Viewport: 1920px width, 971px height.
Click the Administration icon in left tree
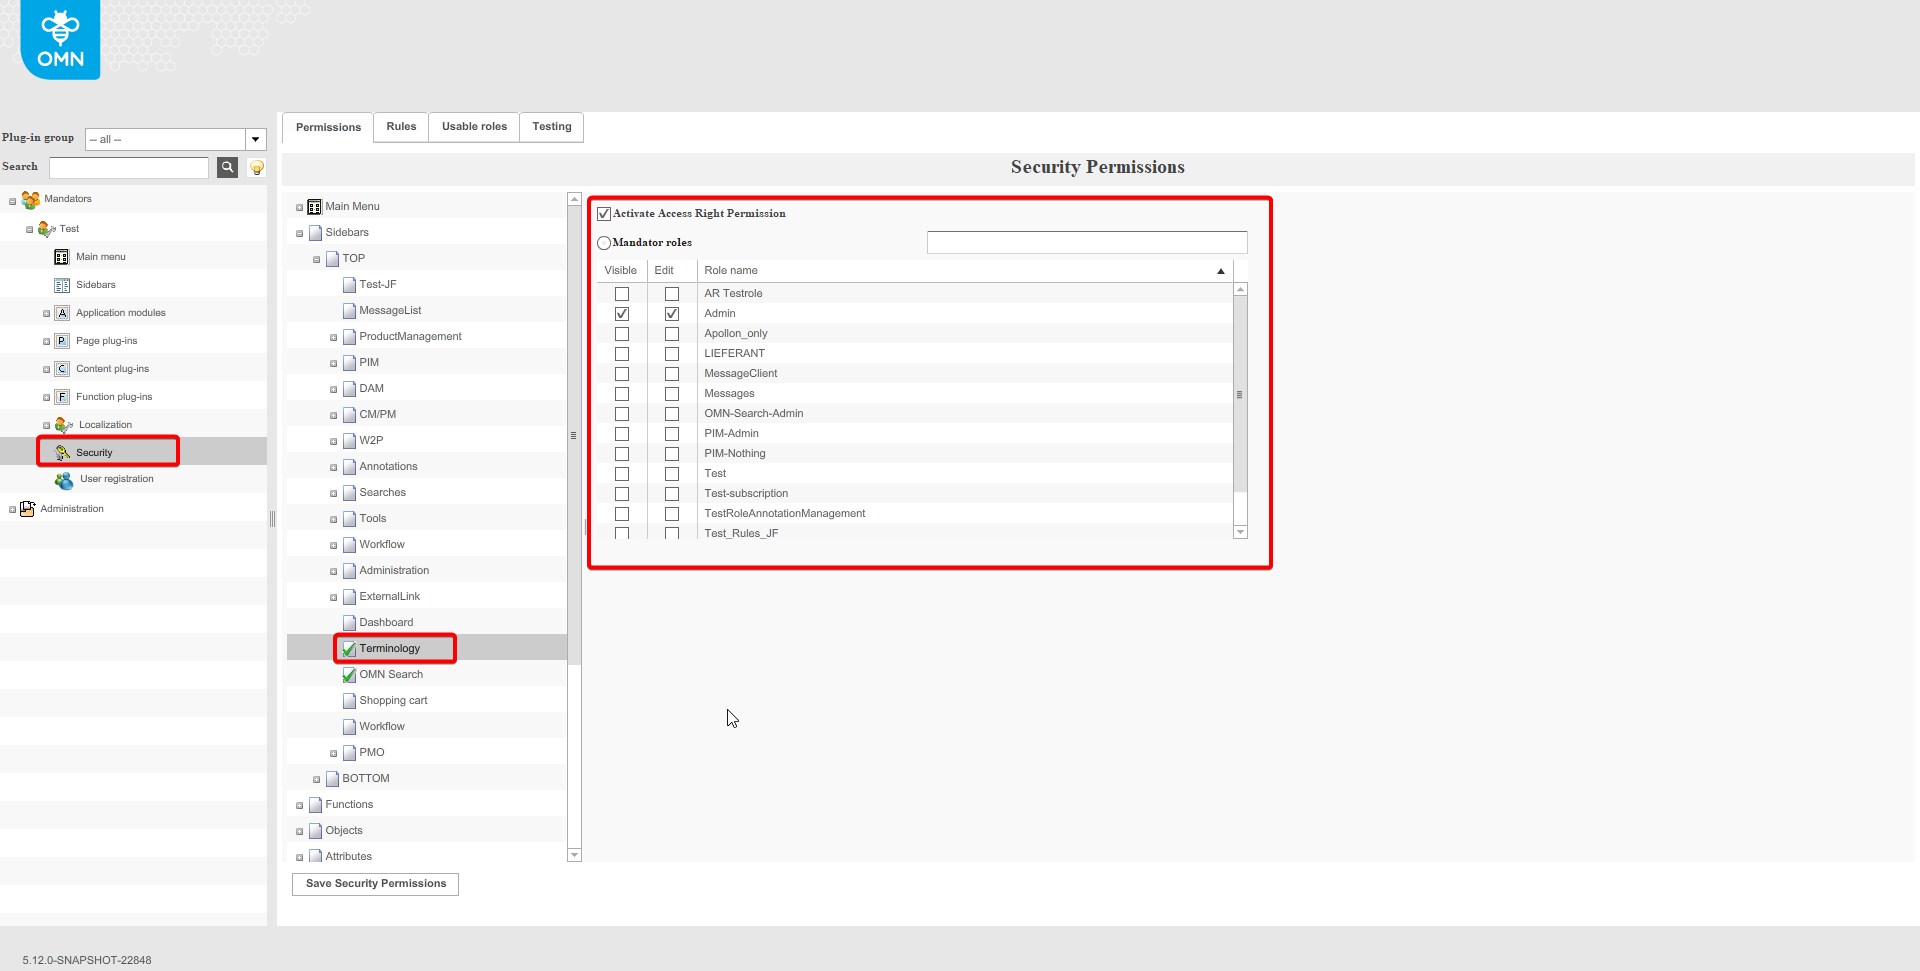click(x=28, y=509)
